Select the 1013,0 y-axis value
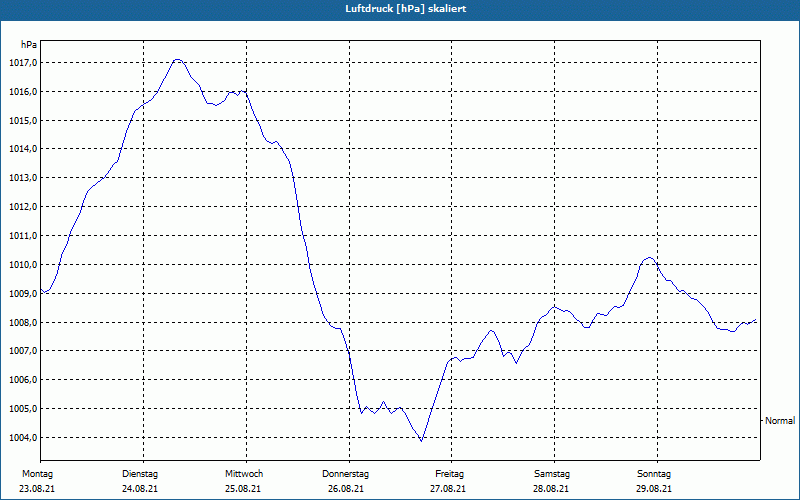The height and width of the screenshot is (500, 800). coord(23,178)
